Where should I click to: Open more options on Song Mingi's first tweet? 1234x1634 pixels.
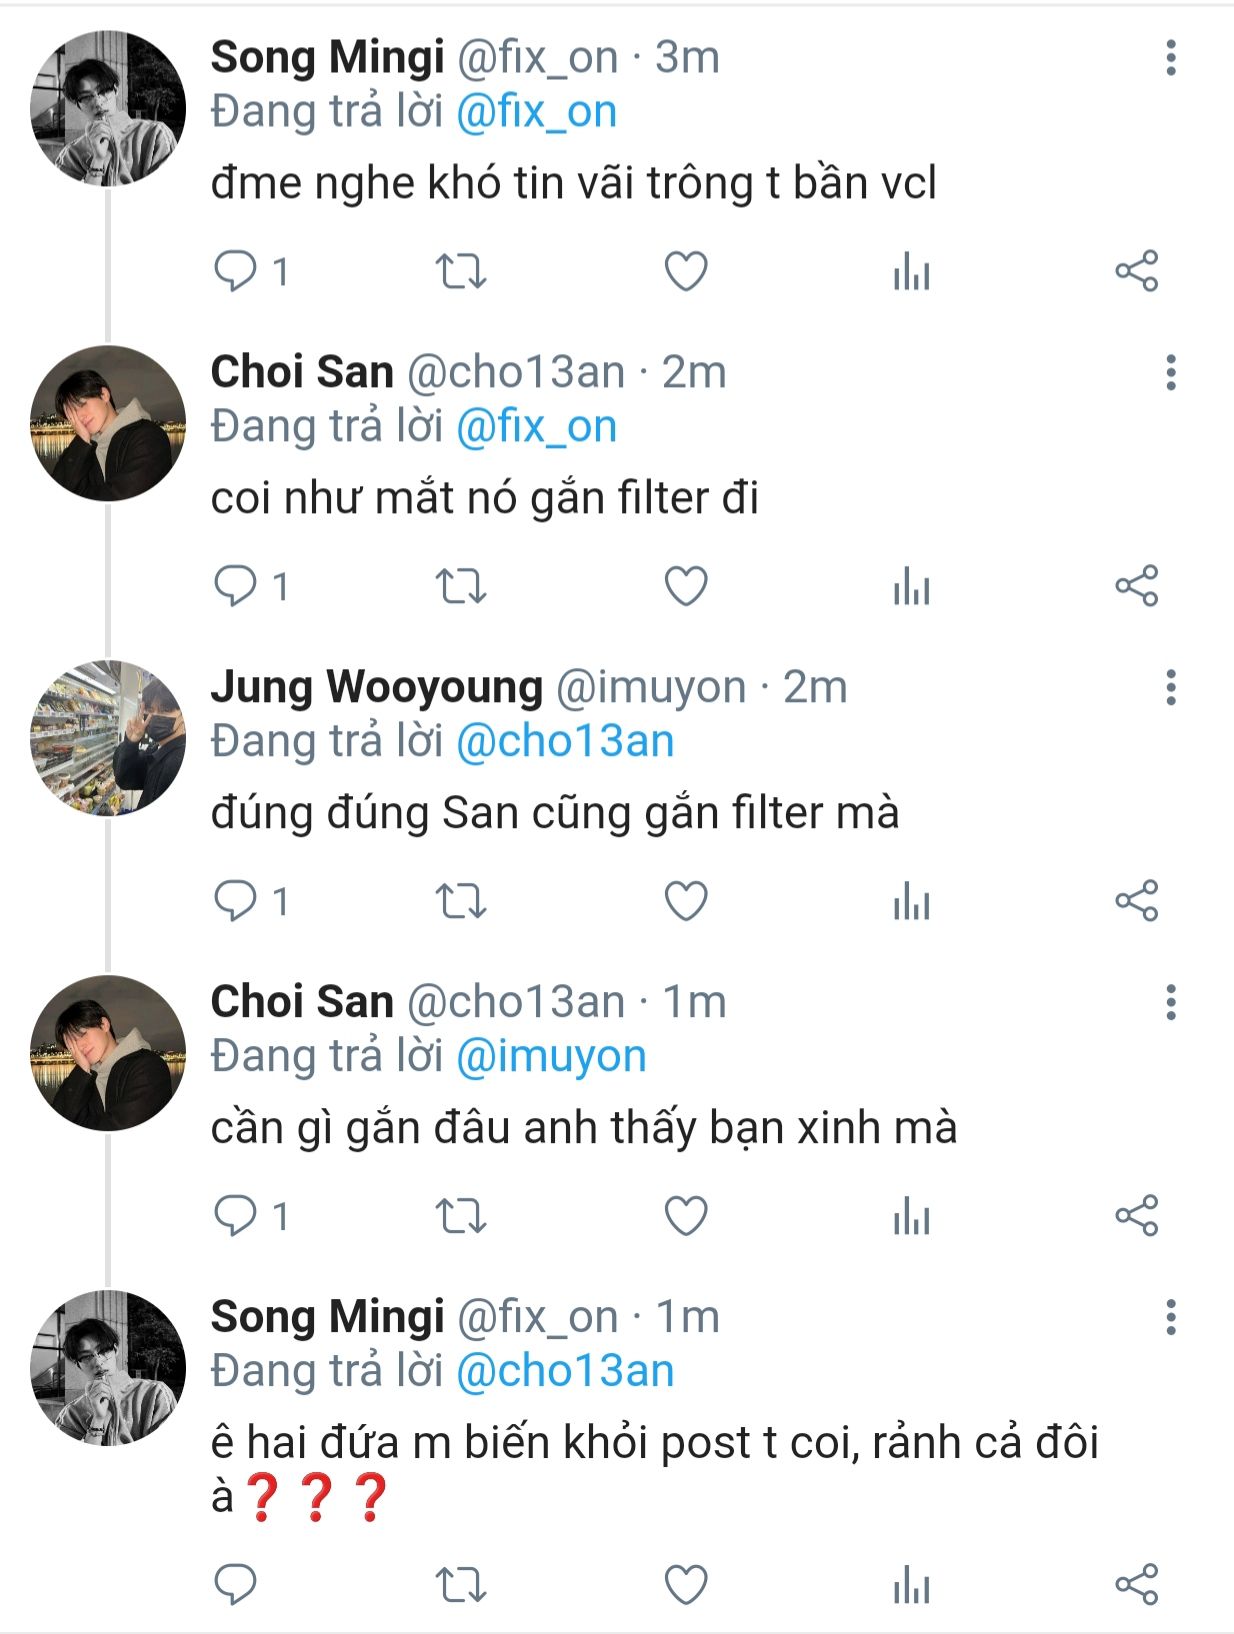point(1170,58)
